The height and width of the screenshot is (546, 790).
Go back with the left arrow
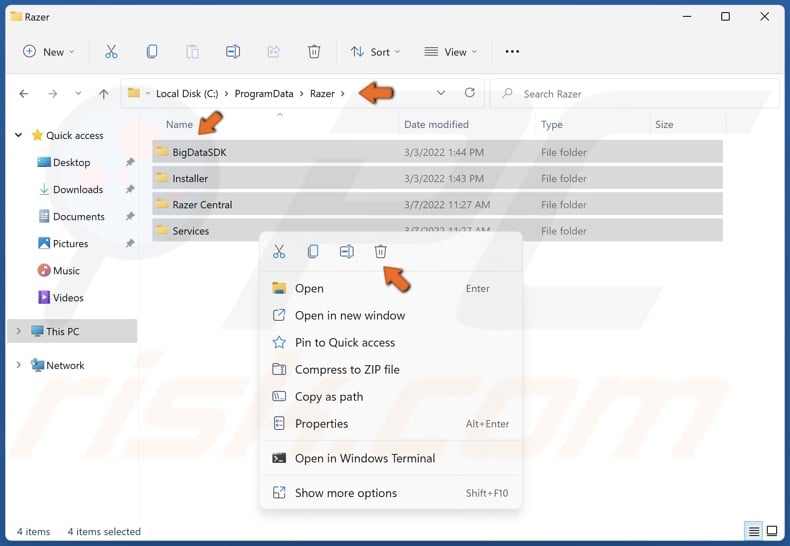[24, 94]
